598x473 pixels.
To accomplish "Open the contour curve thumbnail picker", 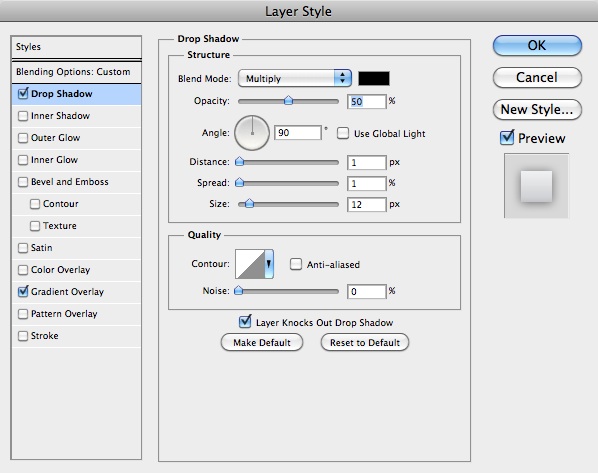I will coord(250,264).
